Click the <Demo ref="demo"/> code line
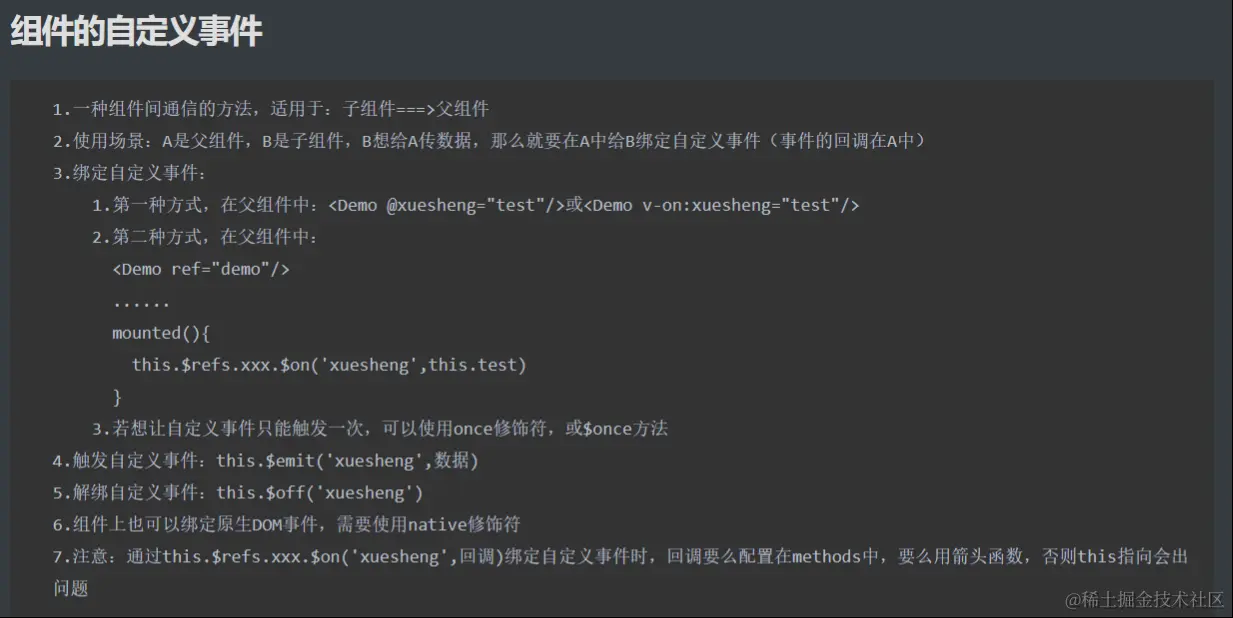 (x=201, y=269)
